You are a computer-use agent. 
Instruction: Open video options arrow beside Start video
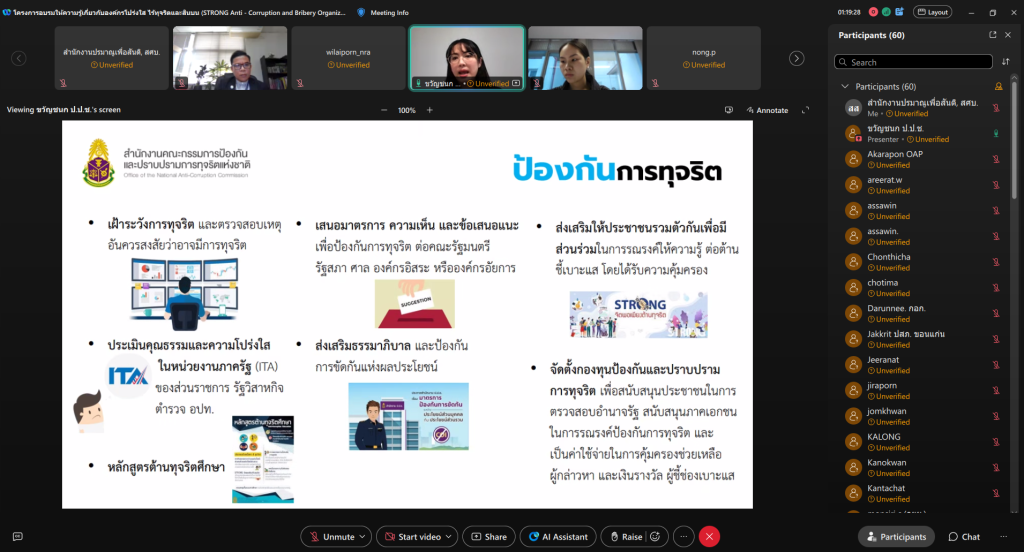click(x=449, y=536)
